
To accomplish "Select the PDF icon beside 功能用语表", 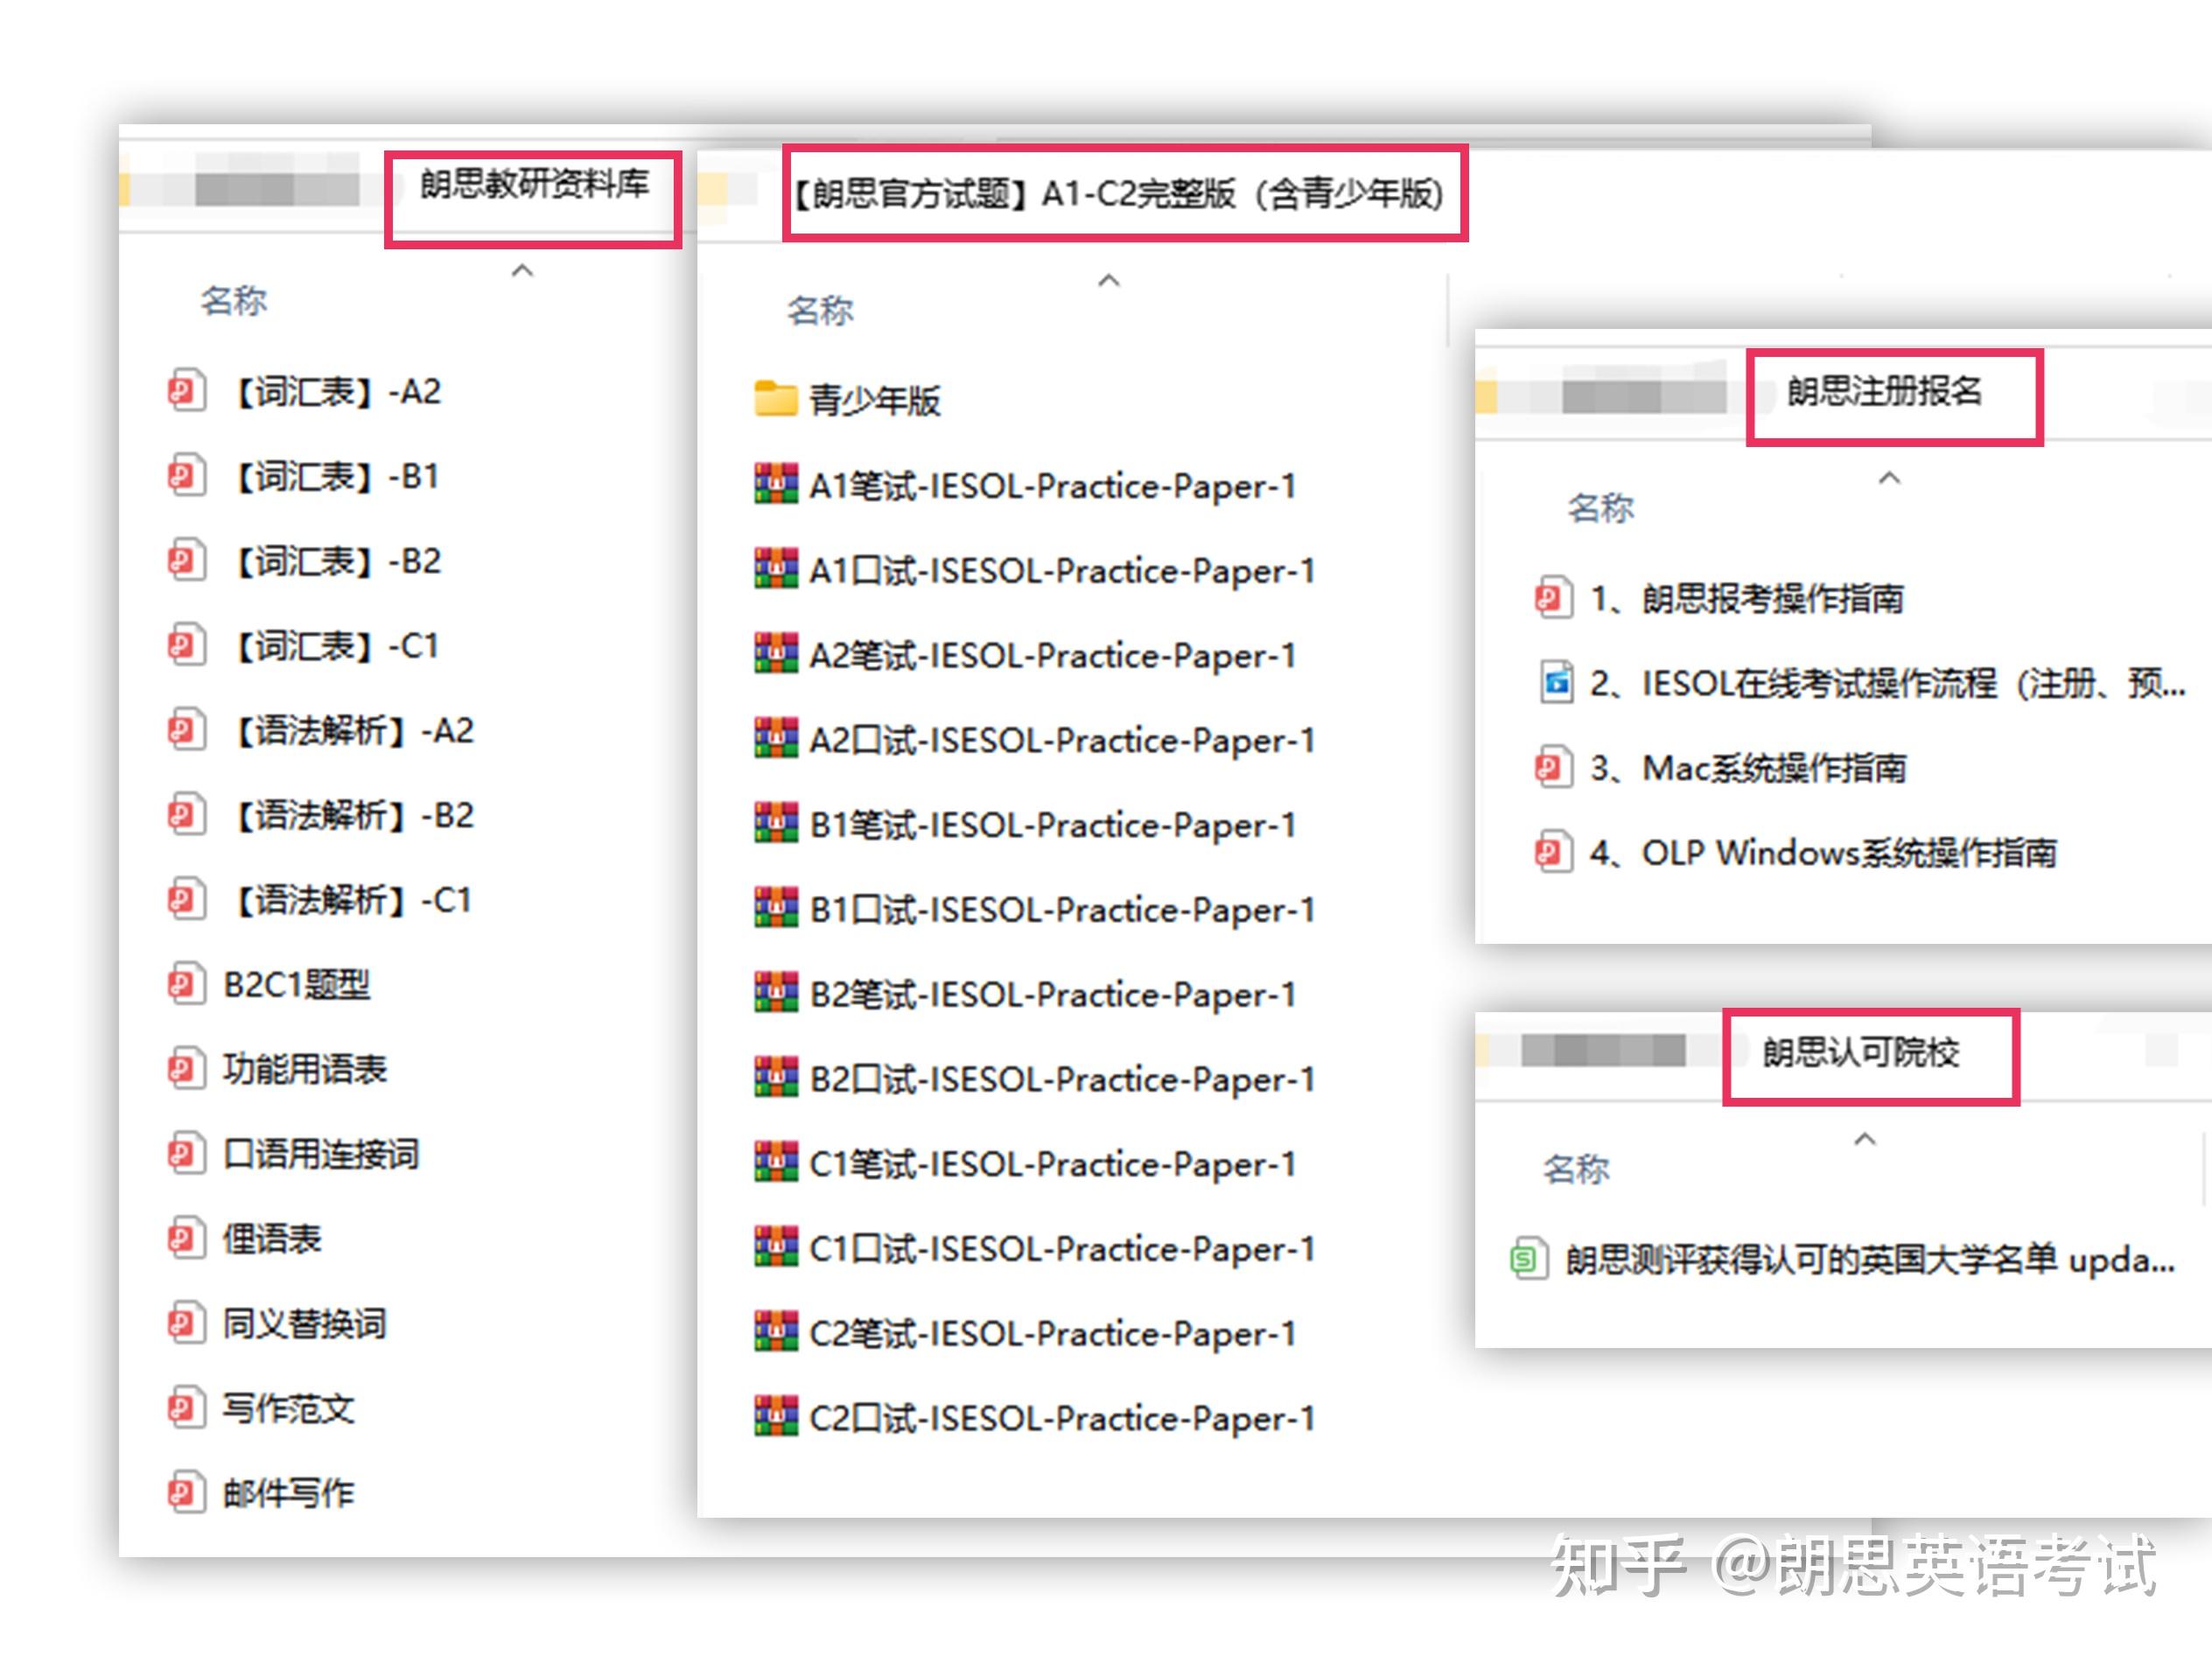I will 186,1069.
